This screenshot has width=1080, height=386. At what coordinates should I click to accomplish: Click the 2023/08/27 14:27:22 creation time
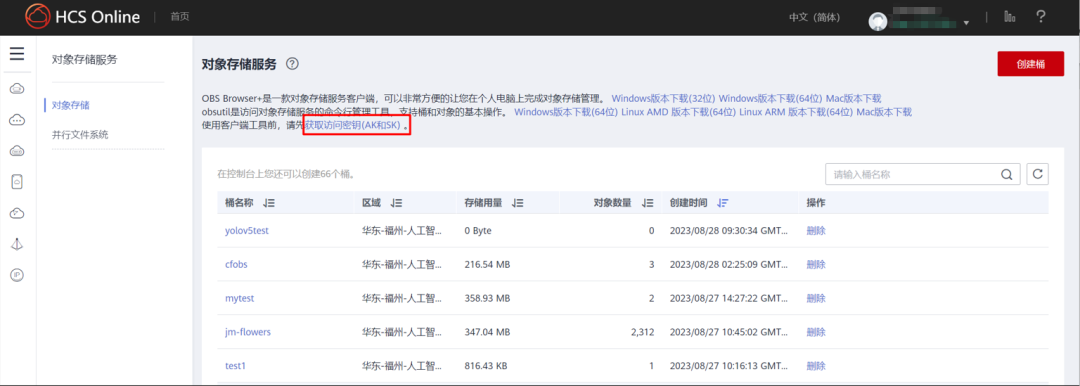[x=728, y=298]
